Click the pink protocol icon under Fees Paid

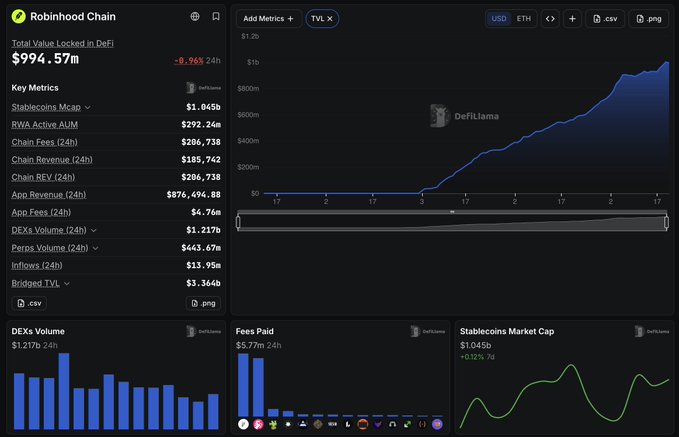[x=259, y=424]
